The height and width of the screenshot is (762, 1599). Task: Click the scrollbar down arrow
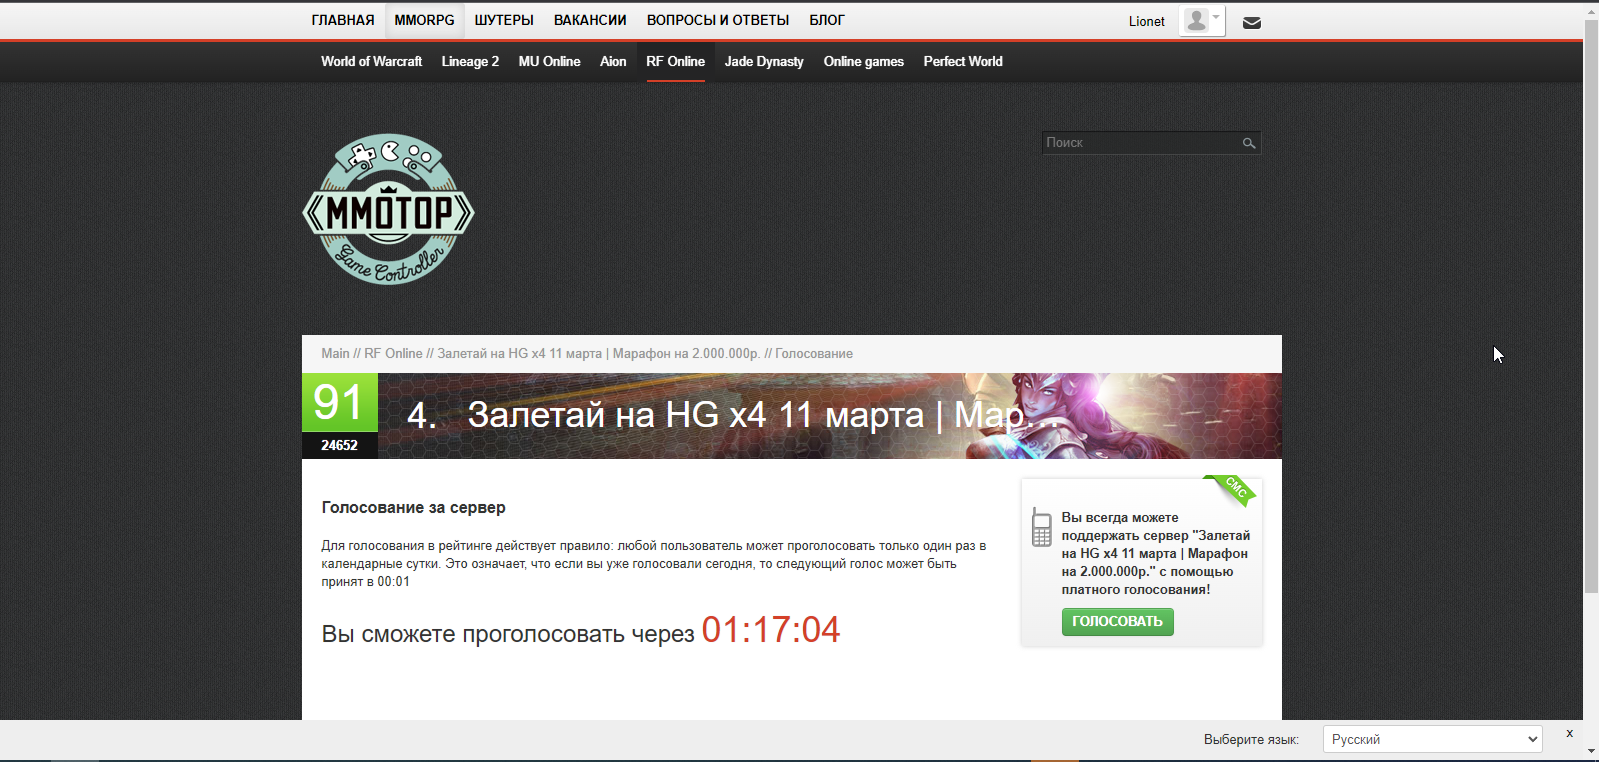(x=1591, y=751)
